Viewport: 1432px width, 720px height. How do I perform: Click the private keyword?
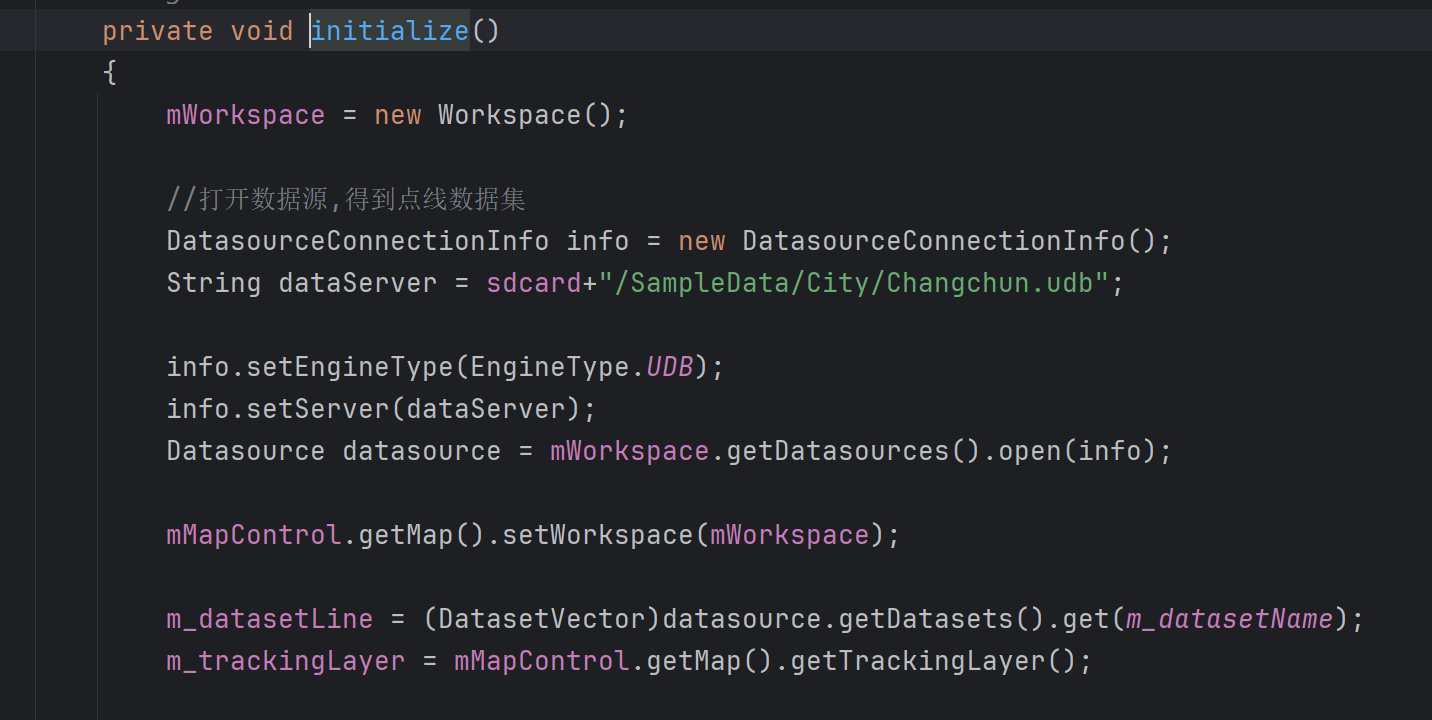157,31
